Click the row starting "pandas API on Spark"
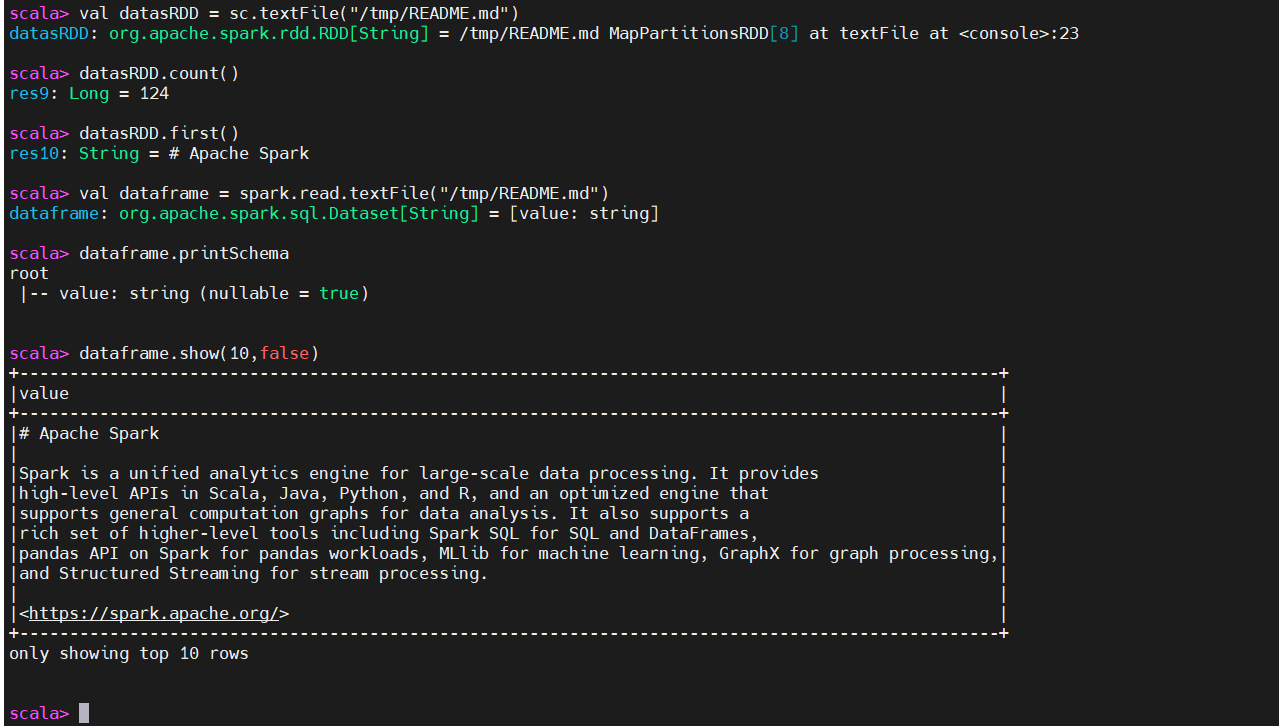Screen dimensions: 1279x726 pyautogui.click(x=509, y=553)
